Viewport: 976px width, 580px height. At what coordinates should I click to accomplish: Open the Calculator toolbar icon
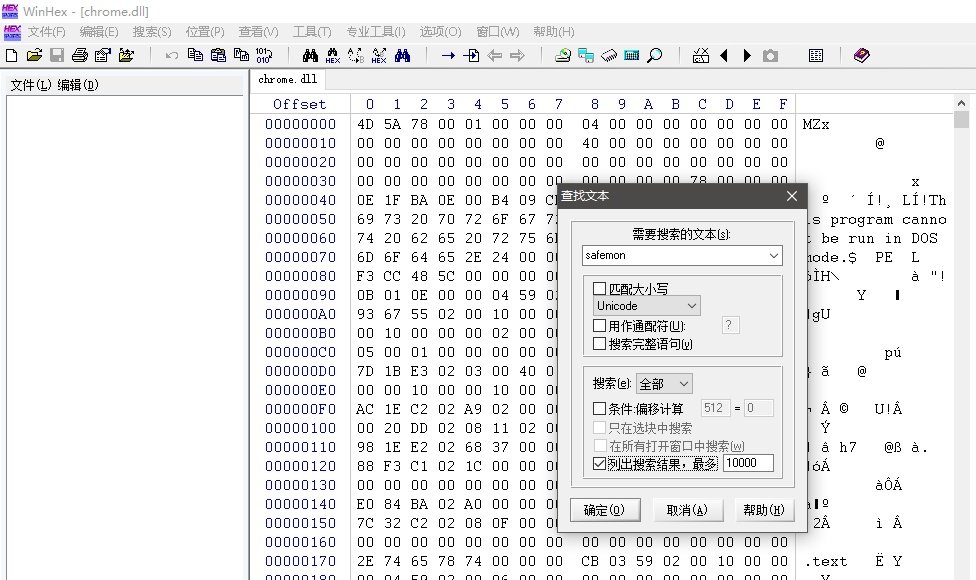pyautogui.click(x=631, y=55)
